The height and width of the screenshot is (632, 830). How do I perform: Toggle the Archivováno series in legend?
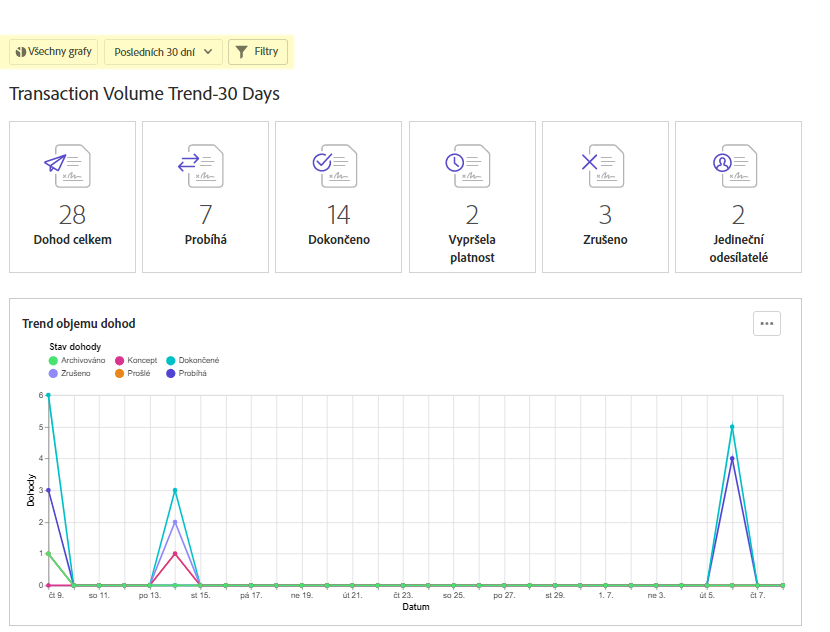click(x=77, y=360)
